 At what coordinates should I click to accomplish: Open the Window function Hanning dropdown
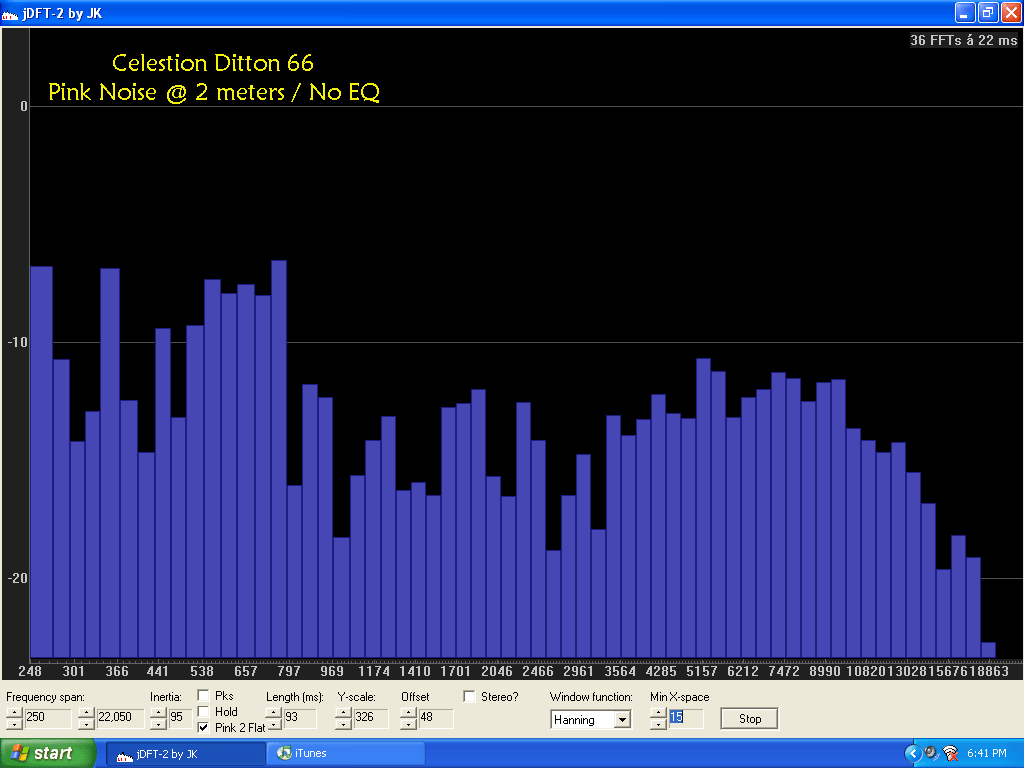[x=622, y=719]
